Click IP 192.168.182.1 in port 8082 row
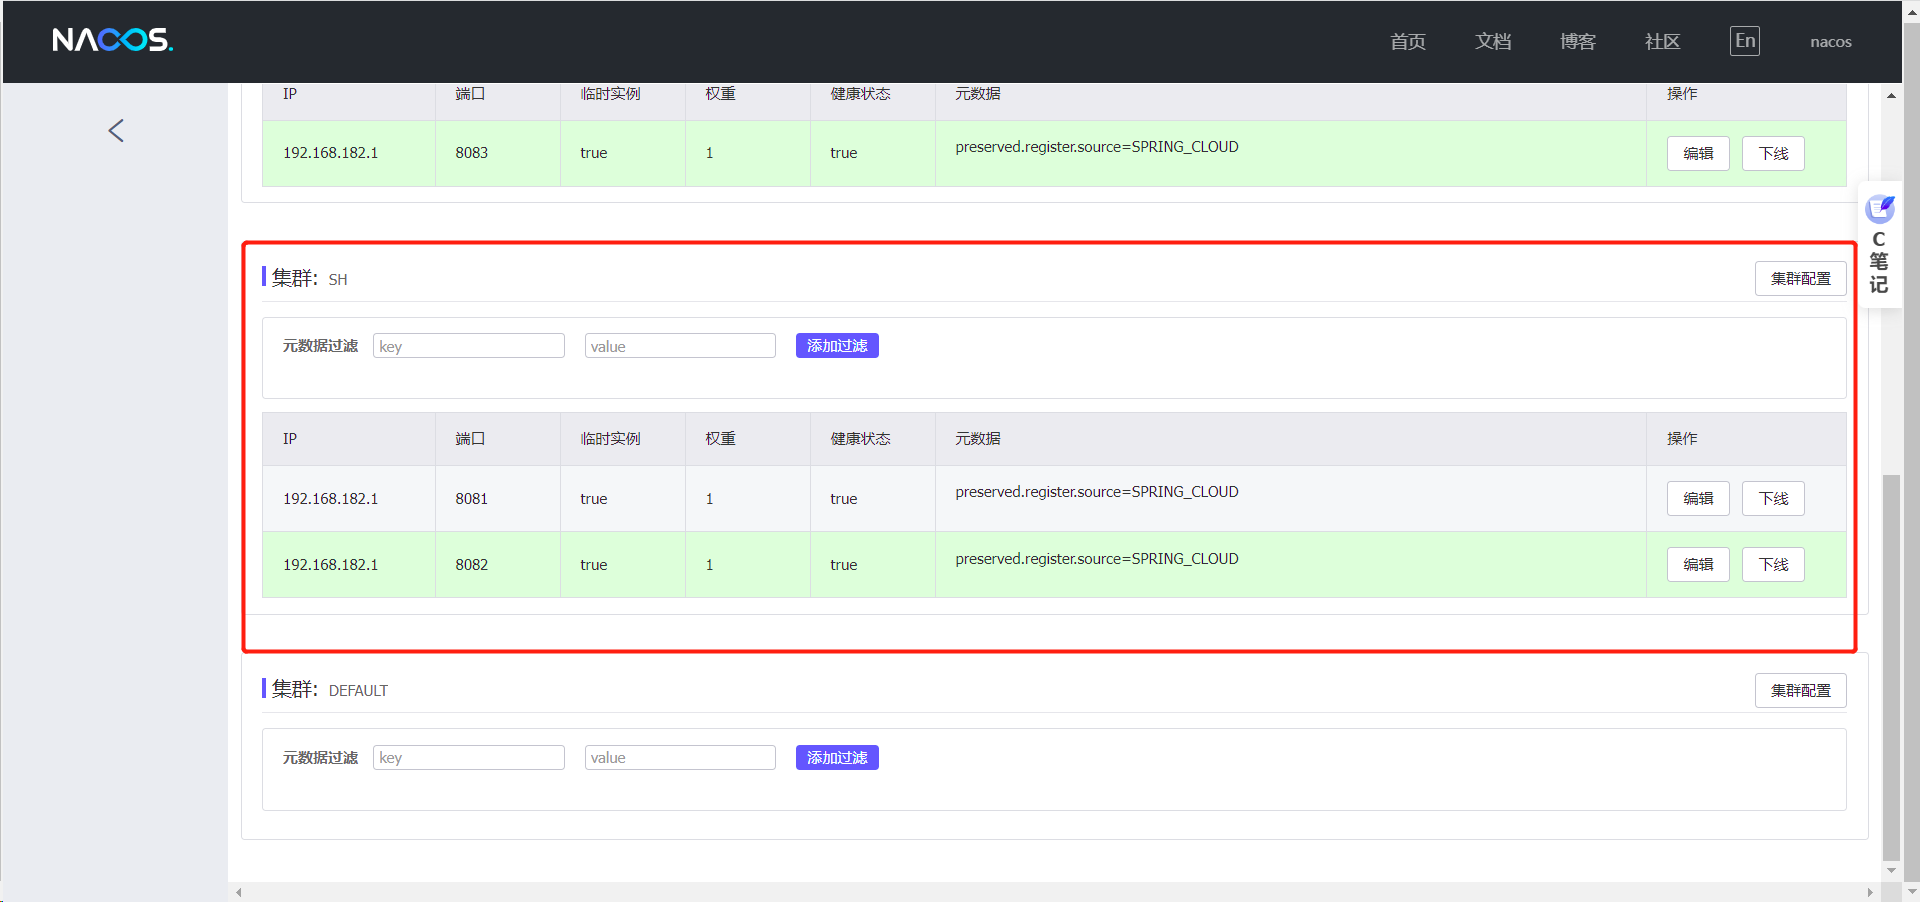This screenshot has height=902, width=1920. [x=330, y=564]
